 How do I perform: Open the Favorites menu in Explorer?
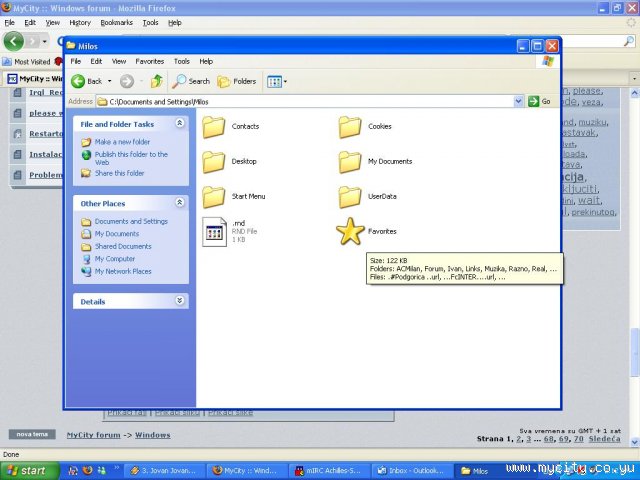coord(149,61)
